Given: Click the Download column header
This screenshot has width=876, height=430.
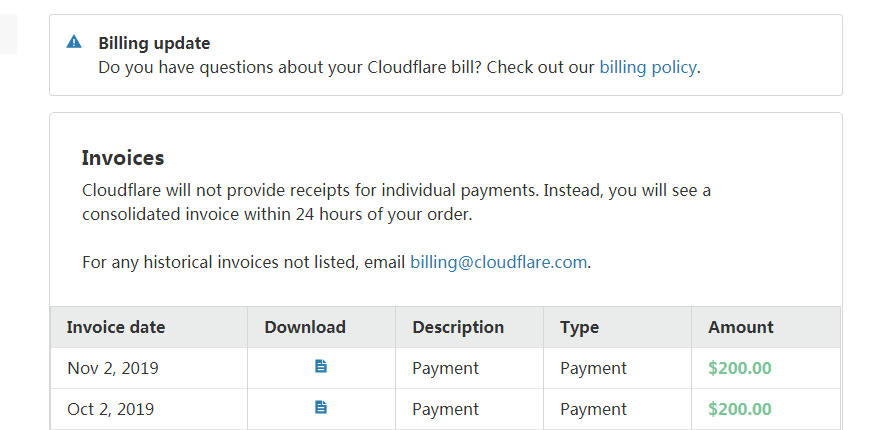Looking at the screenshot, I should 305,327.
